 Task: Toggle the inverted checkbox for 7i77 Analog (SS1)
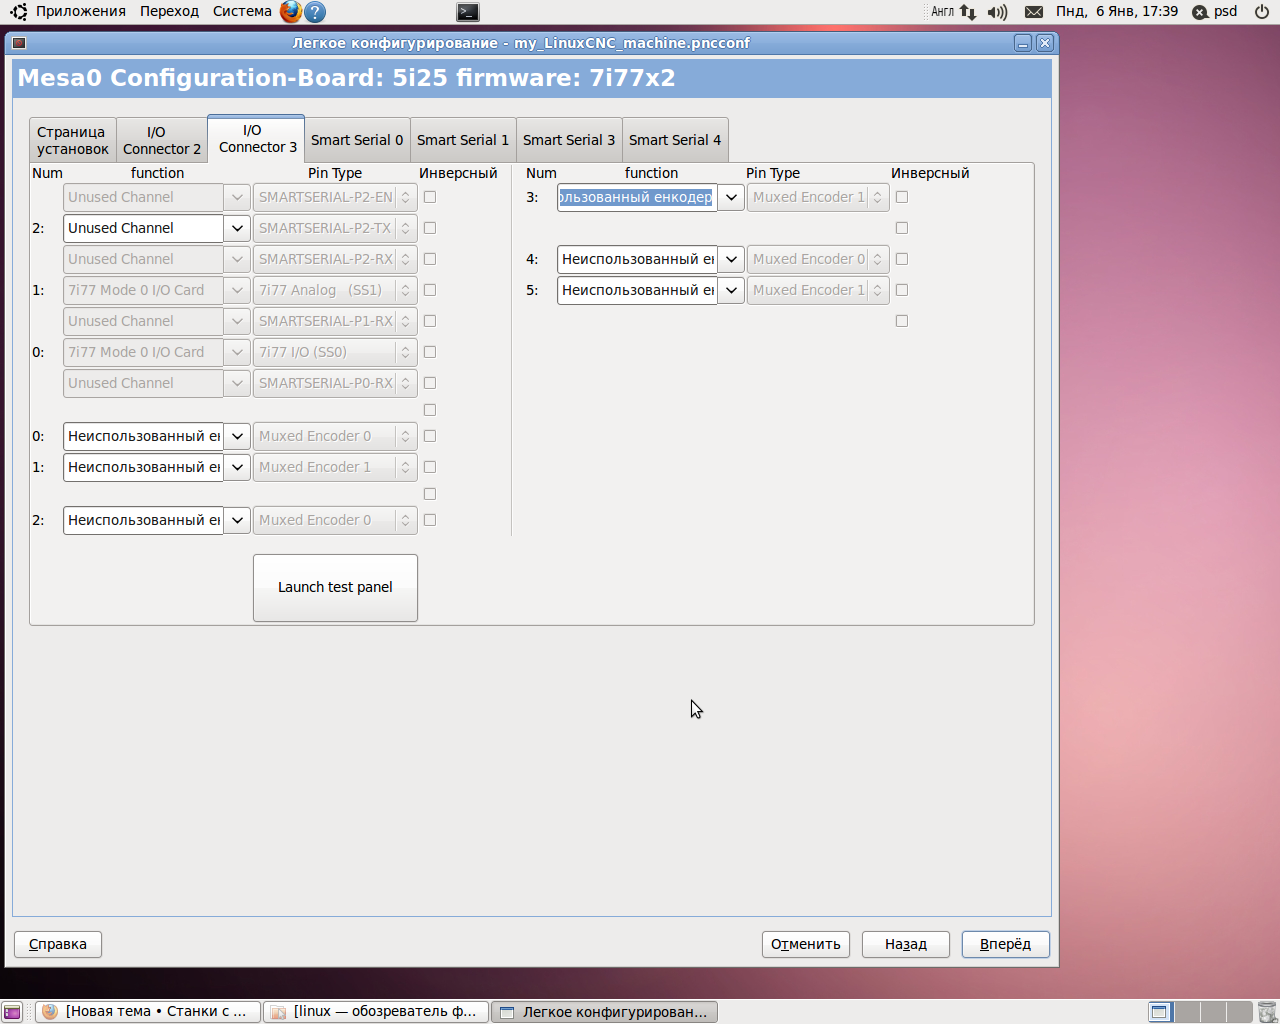pyautogui.click(x=430, y=290)
